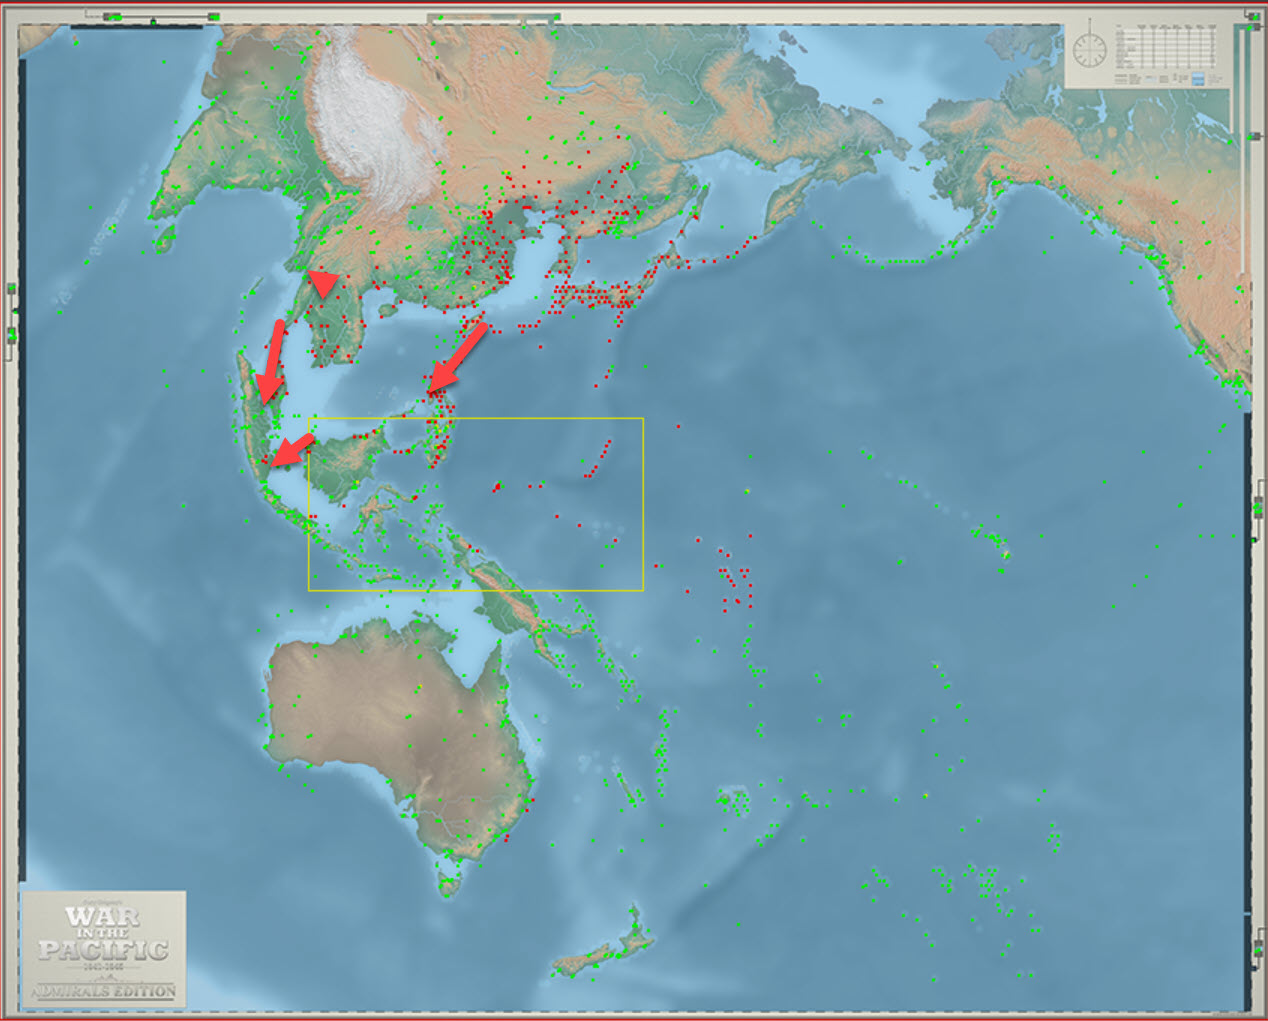This screenshot has height=1021, width=1268.
Task: Click the compass rose in the map legend
Action: [1090, 49]
